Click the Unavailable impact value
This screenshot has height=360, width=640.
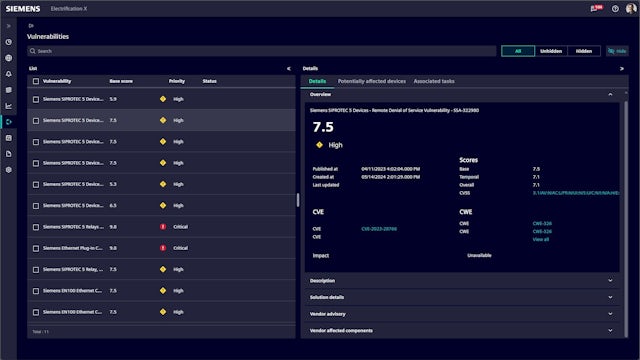(x=479, y=256)
